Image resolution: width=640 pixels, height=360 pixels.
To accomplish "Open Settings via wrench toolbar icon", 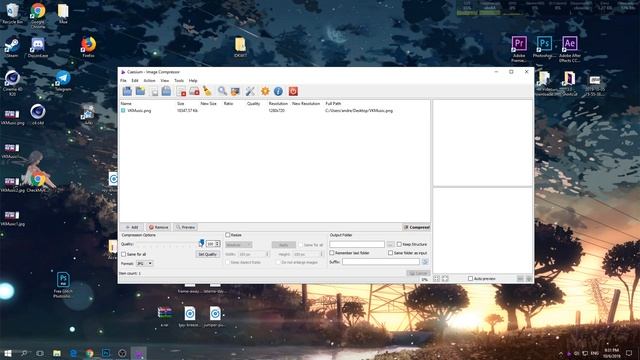I will coord(250,91).
